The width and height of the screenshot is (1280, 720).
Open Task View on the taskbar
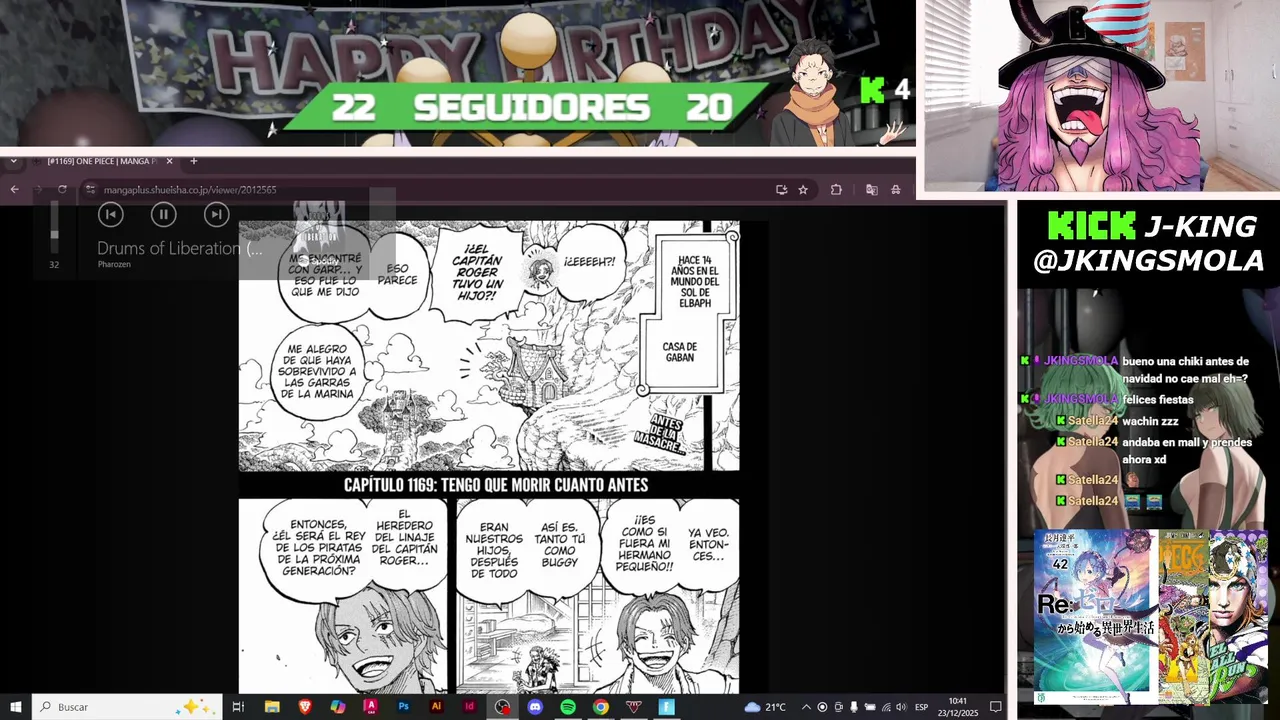point(238,707)
